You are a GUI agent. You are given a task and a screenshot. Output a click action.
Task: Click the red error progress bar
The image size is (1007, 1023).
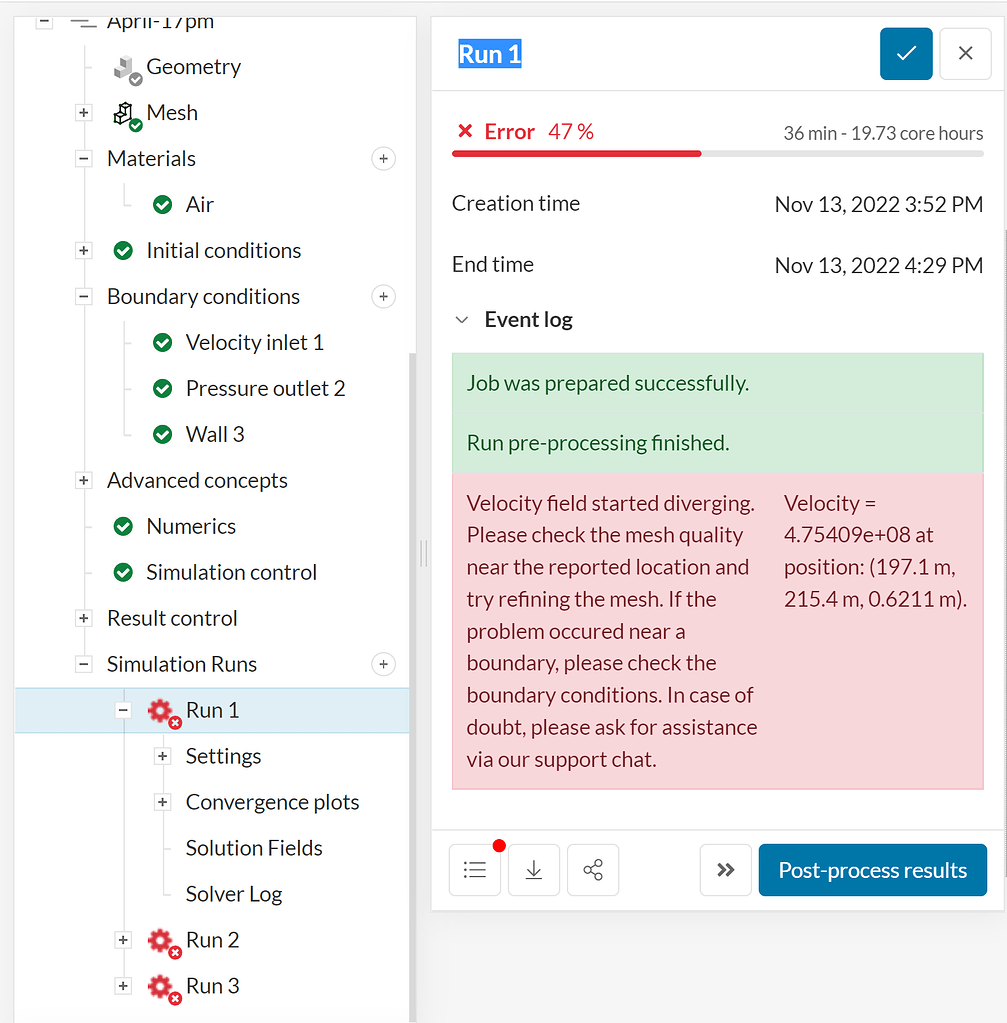point(577,154)
